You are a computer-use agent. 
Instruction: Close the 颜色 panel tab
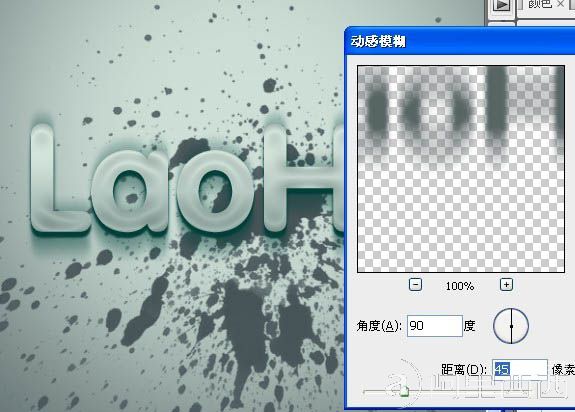(x=560, y=4)
